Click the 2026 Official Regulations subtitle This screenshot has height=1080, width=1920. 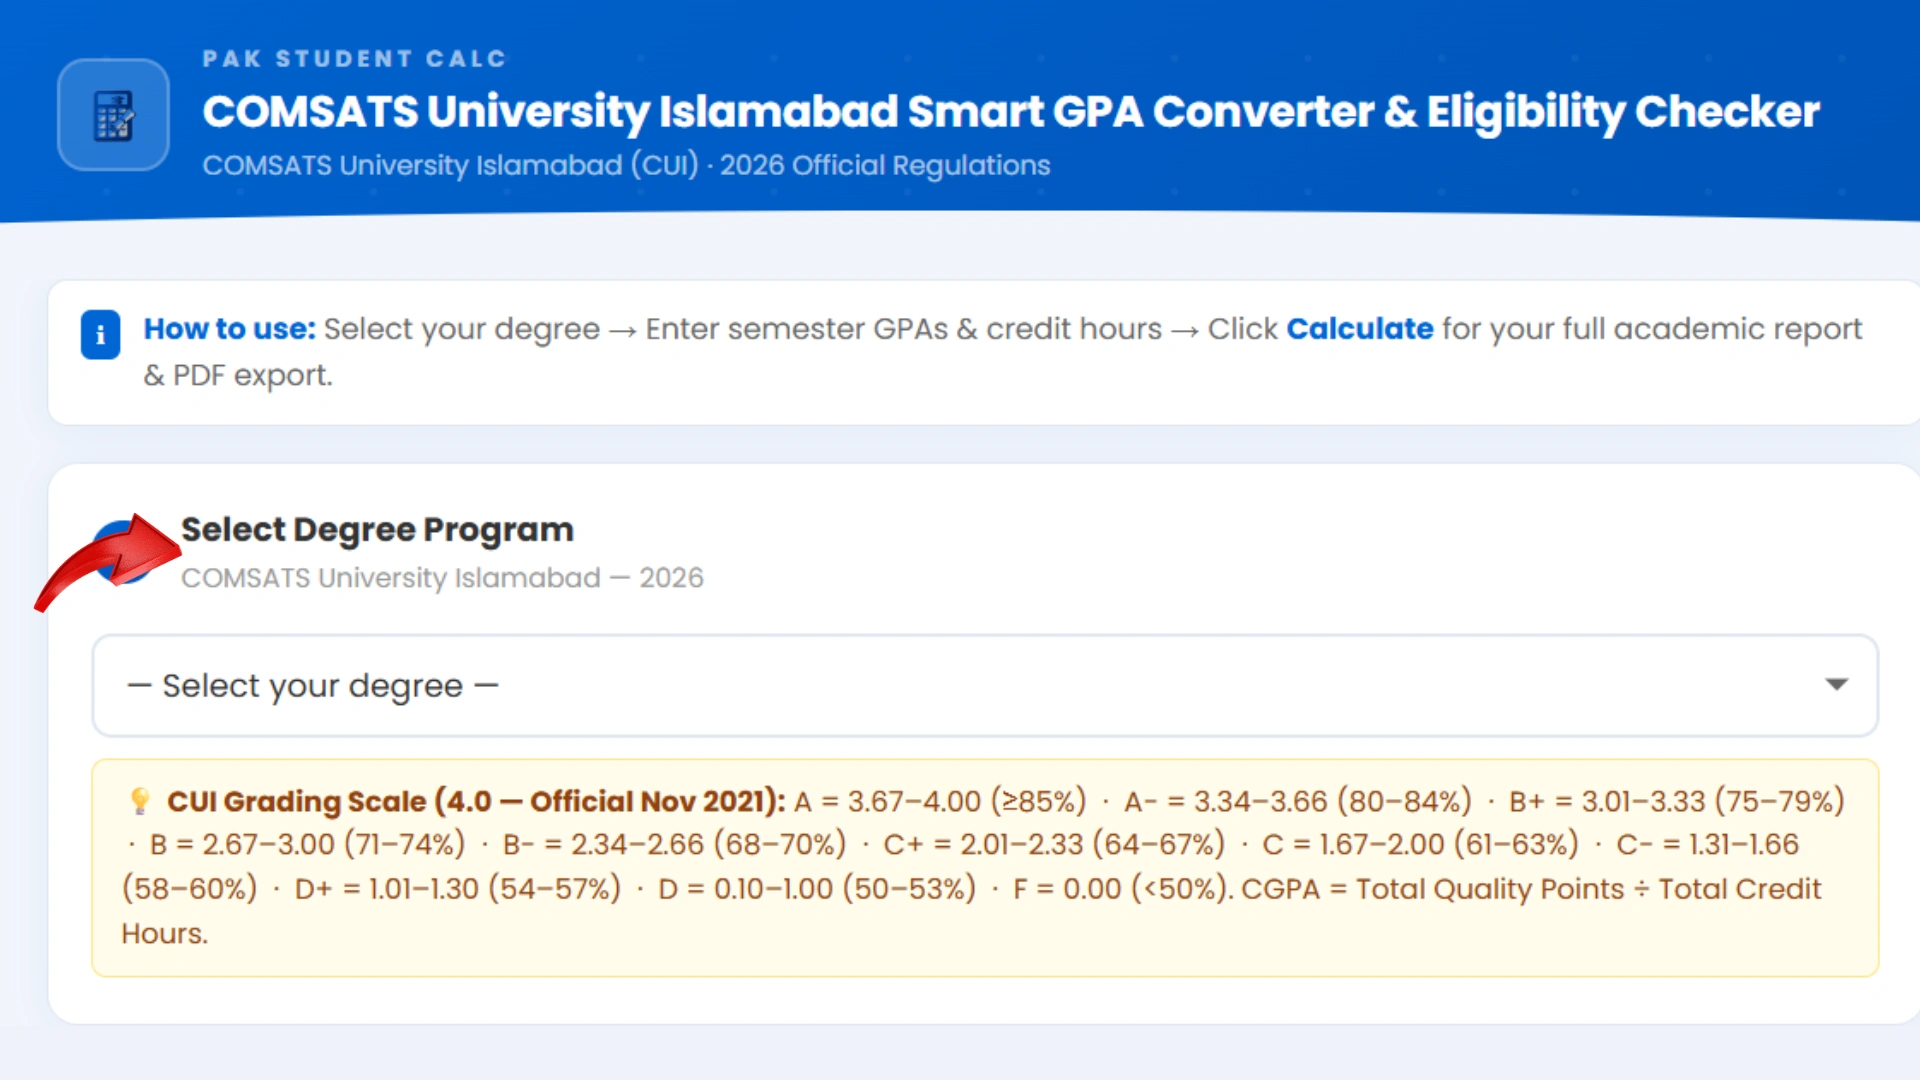[627, 165]
